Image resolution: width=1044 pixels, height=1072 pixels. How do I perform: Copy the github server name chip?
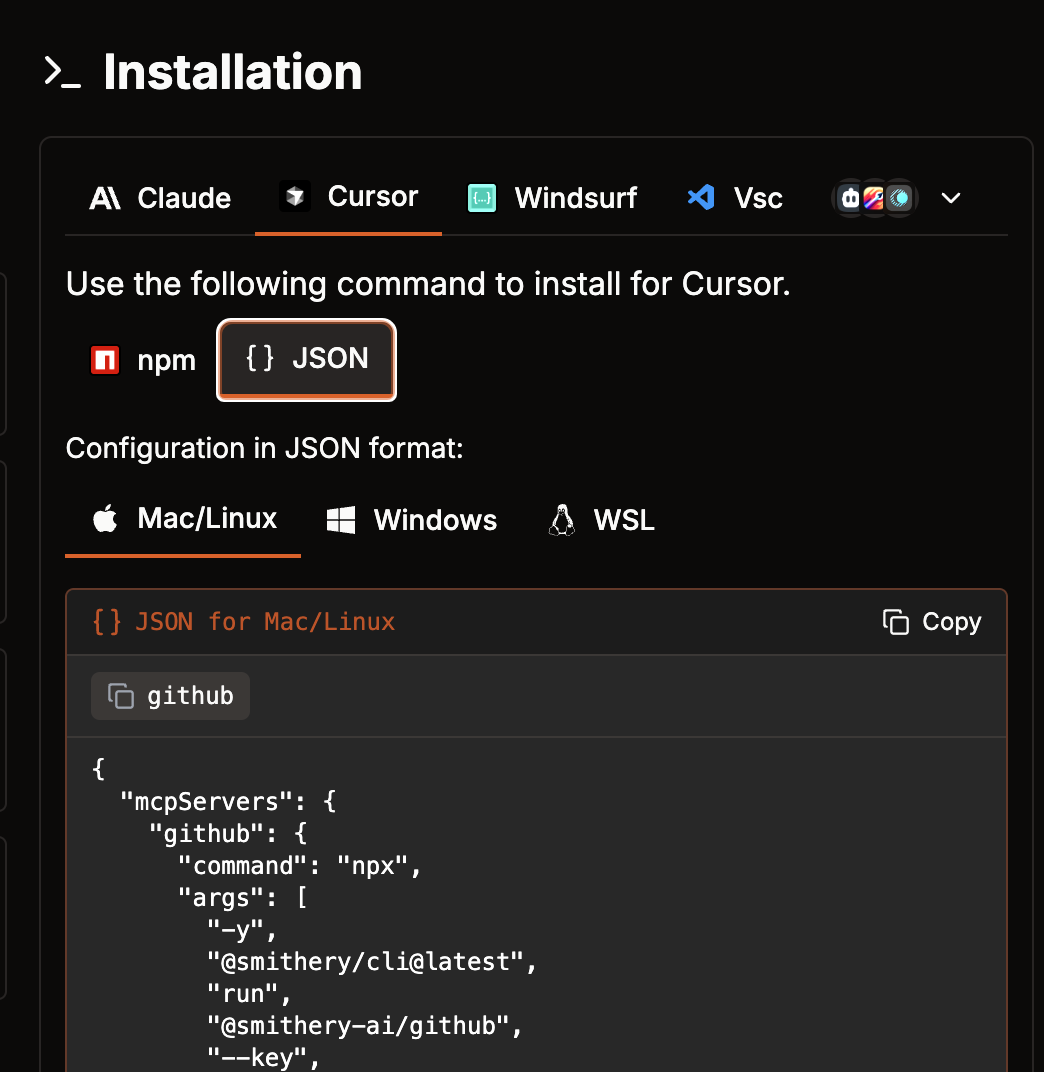pos(170,696)
